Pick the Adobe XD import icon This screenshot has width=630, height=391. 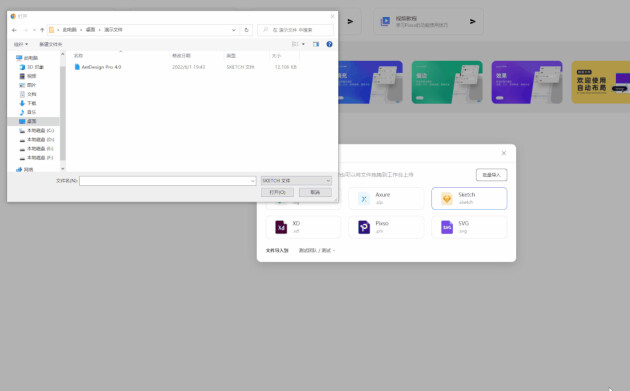click(281, 227)
